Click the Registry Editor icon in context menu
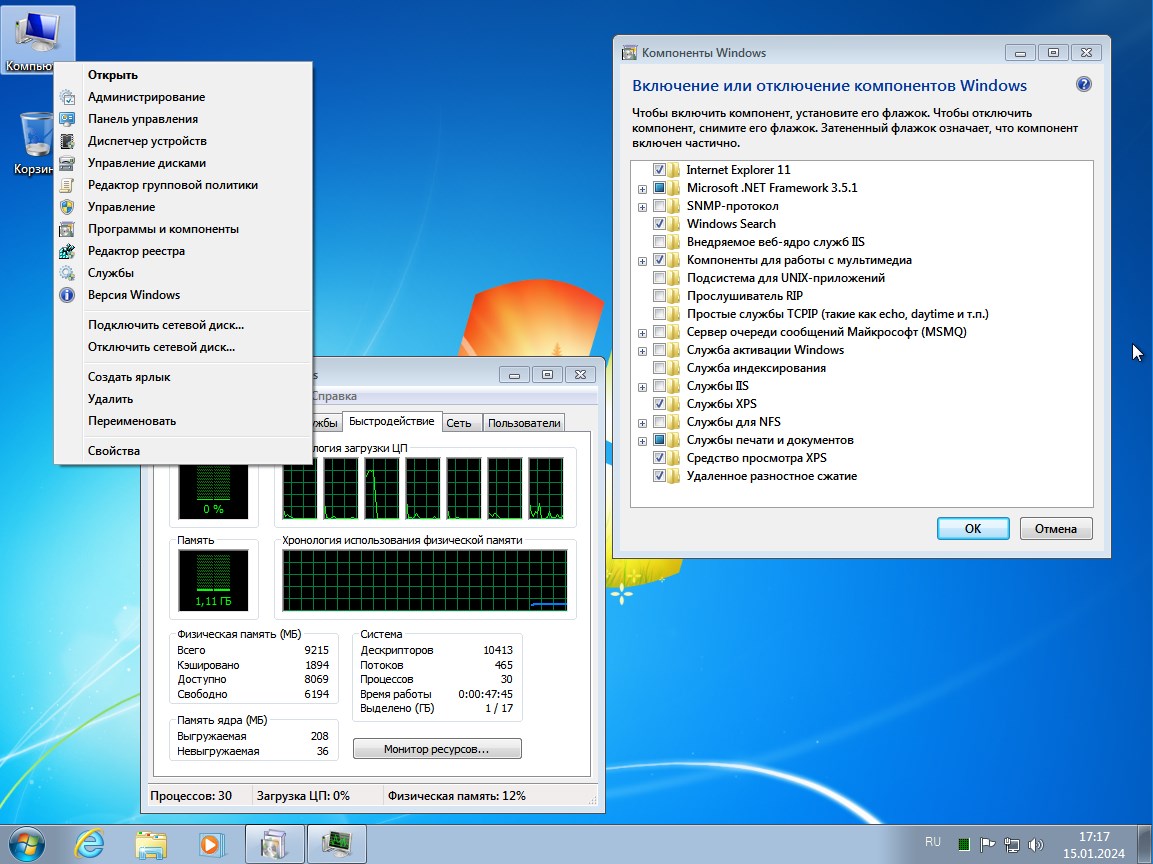This screenshot has width=1153, height=864. [67, 251]
